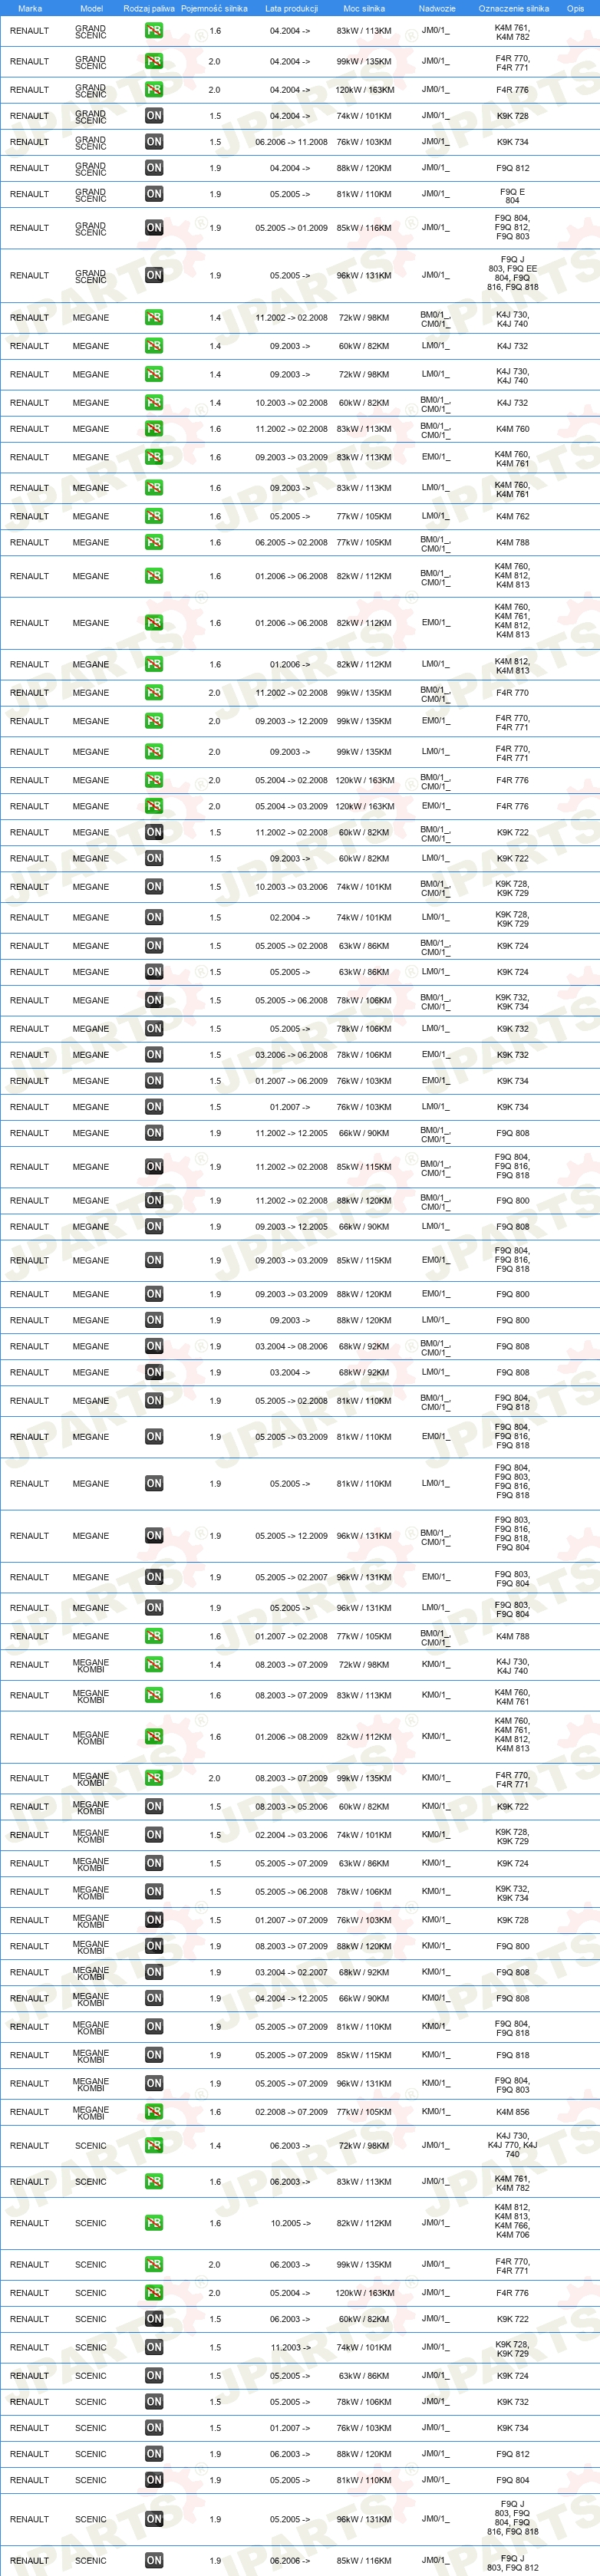Click the Moc silnika column header

coord(364,8)
